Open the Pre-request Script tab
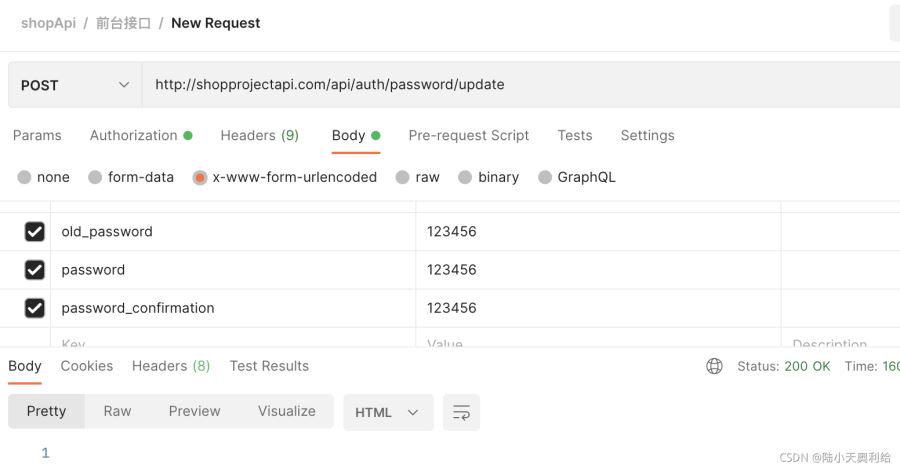Viewport: 900px width, 468px height. click(468, 135)
